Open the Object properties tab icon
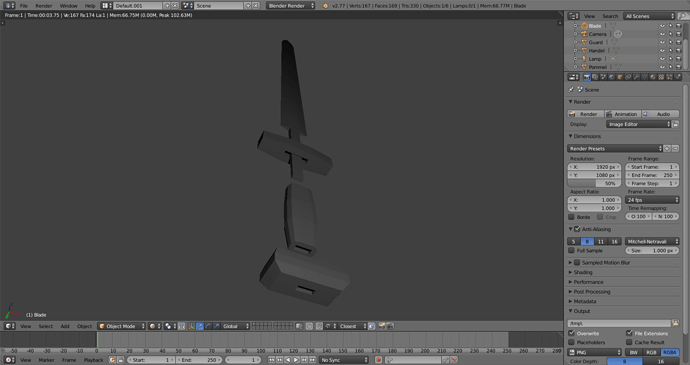This screenshot has width=690, height=365. point(620,77)
